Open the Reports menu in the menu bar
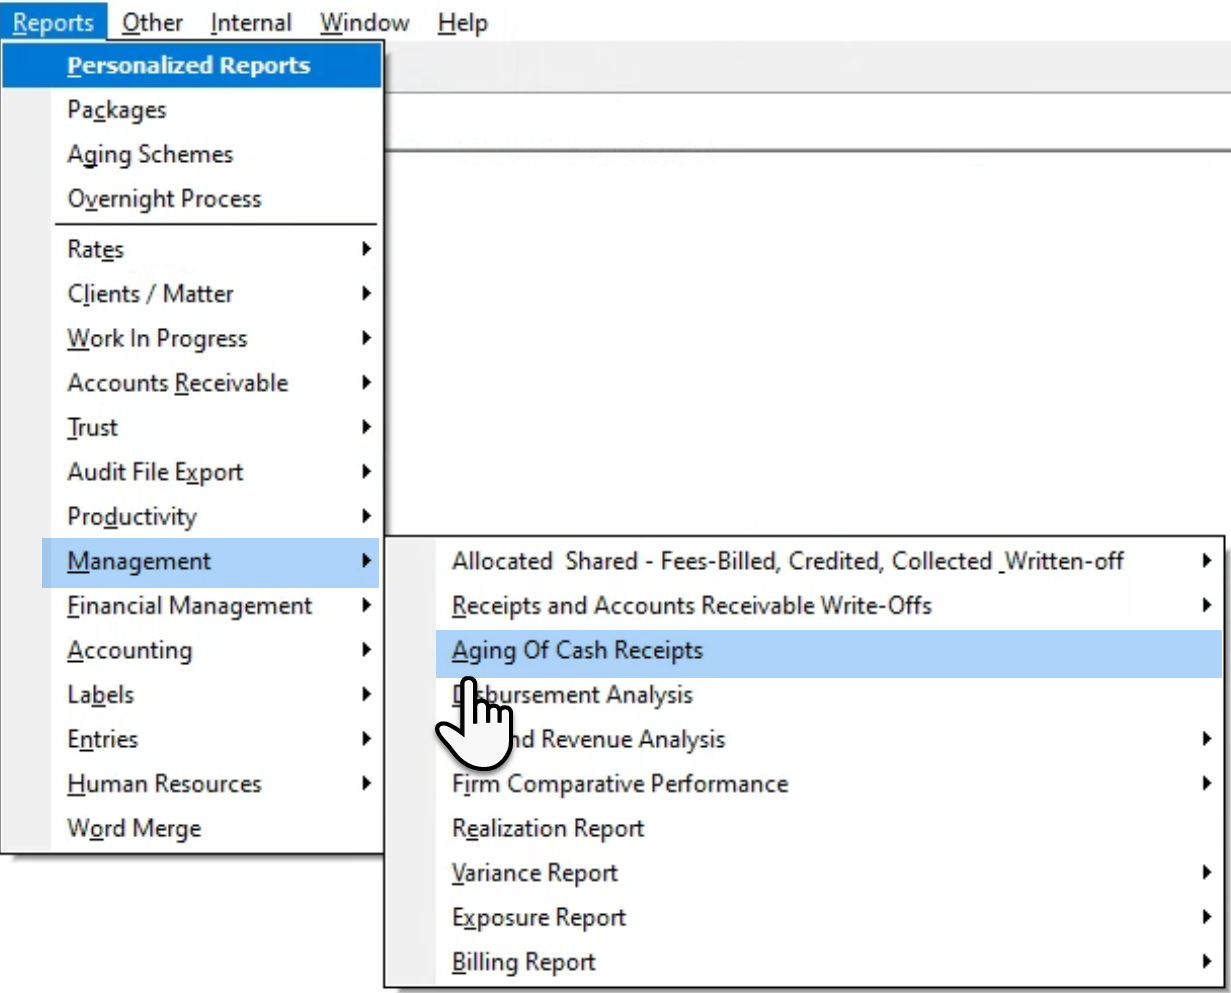 (54, 22)
